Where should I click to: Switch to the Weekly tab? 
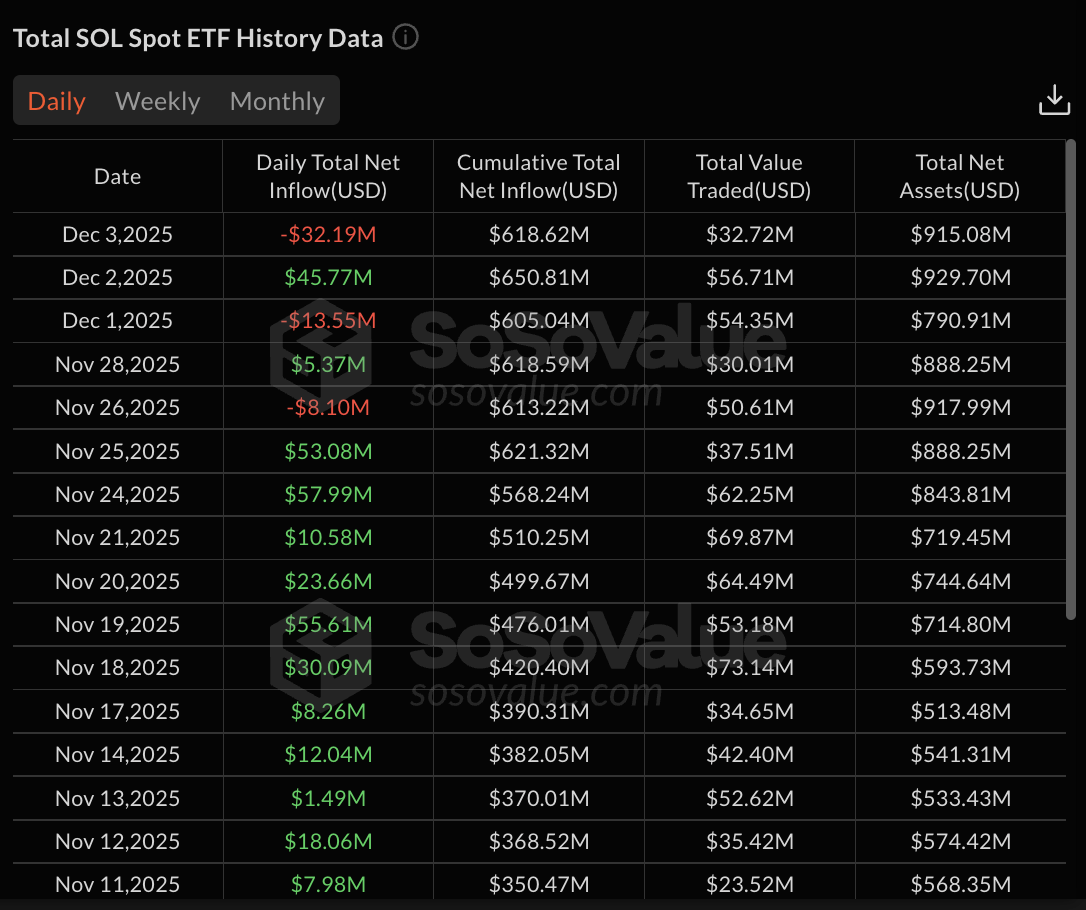[157, 101]
